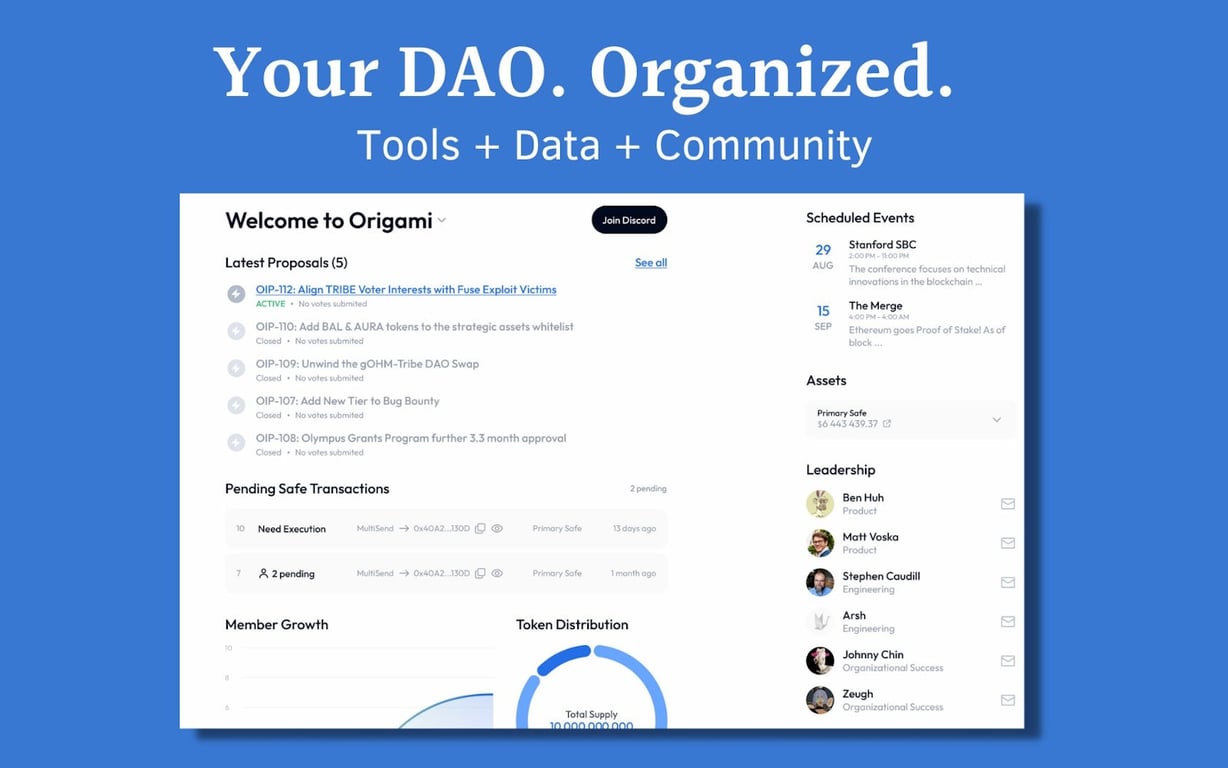Click the person icon in 2 pending row

[263, 574]
